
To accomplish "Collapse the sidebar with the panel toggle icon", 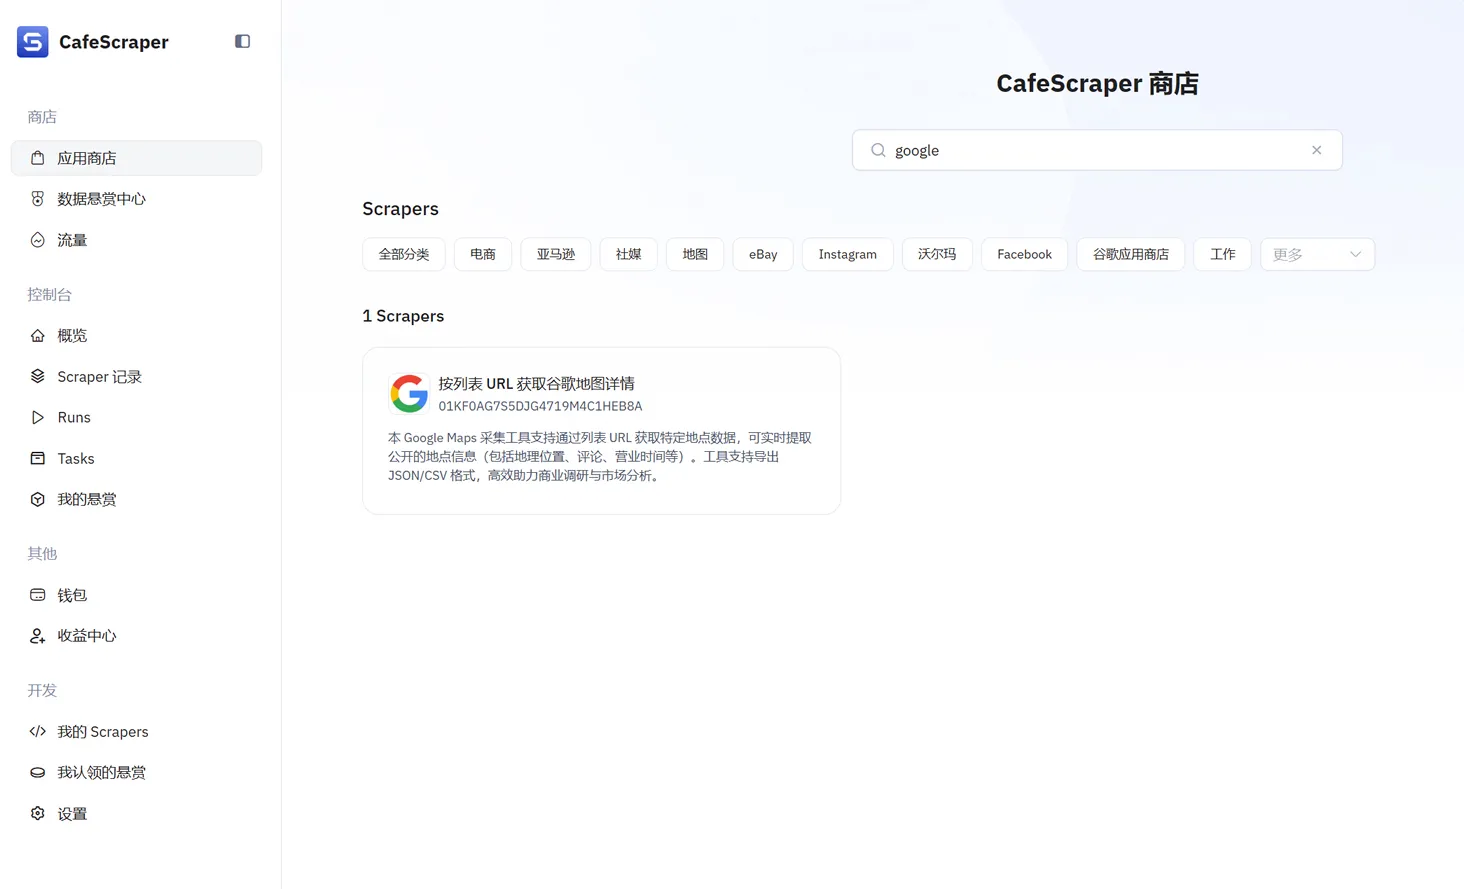I will [242, 41].
